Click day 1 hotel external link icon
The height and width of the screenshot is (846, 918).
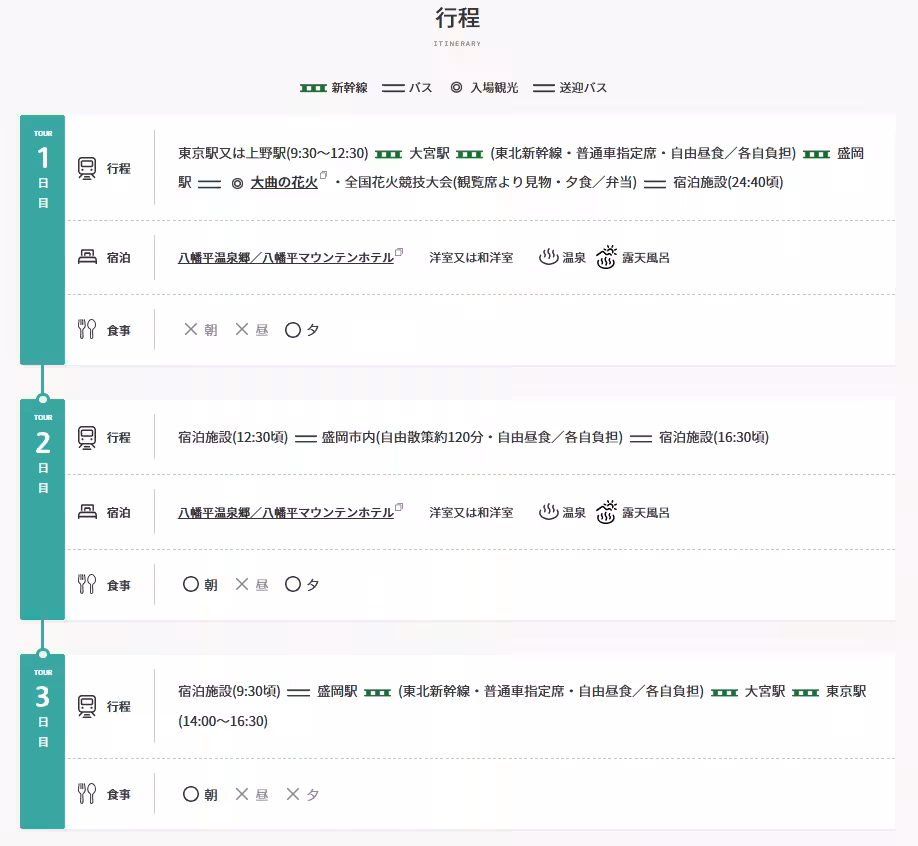[x=399, y=252]
